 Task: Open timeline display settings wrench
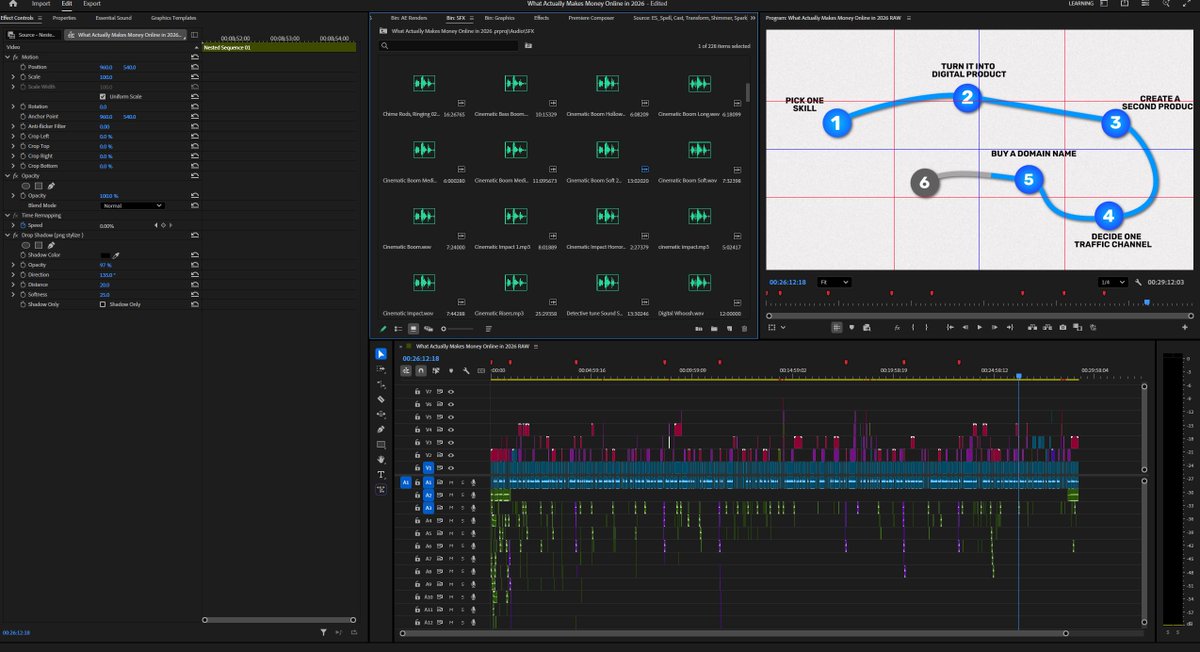pyautogui.click(x=466, y=371)
